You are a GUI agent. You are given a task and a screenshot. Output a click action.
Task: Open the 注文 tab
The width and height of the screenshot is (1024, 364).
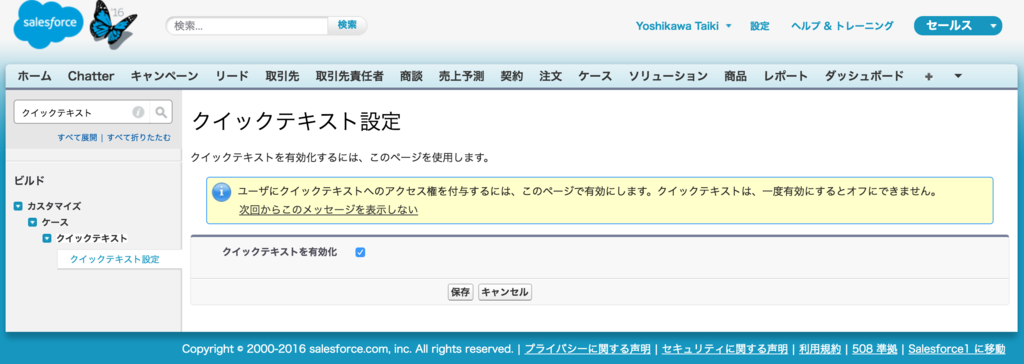[551, 76]
